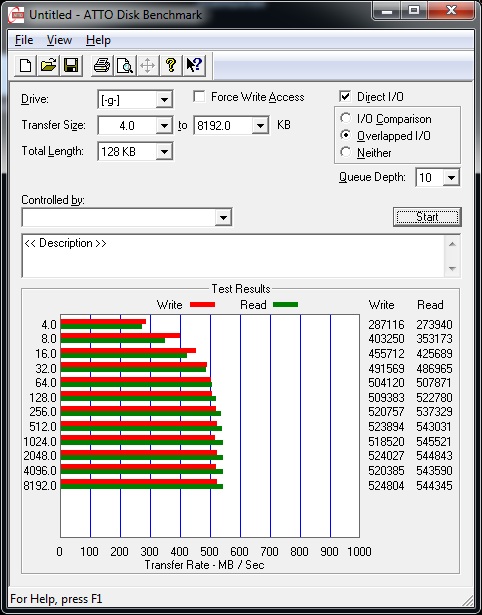This screenshot has width=482, height=615.
Task: Click the write value 403250
Action: (x=386, y=338)
